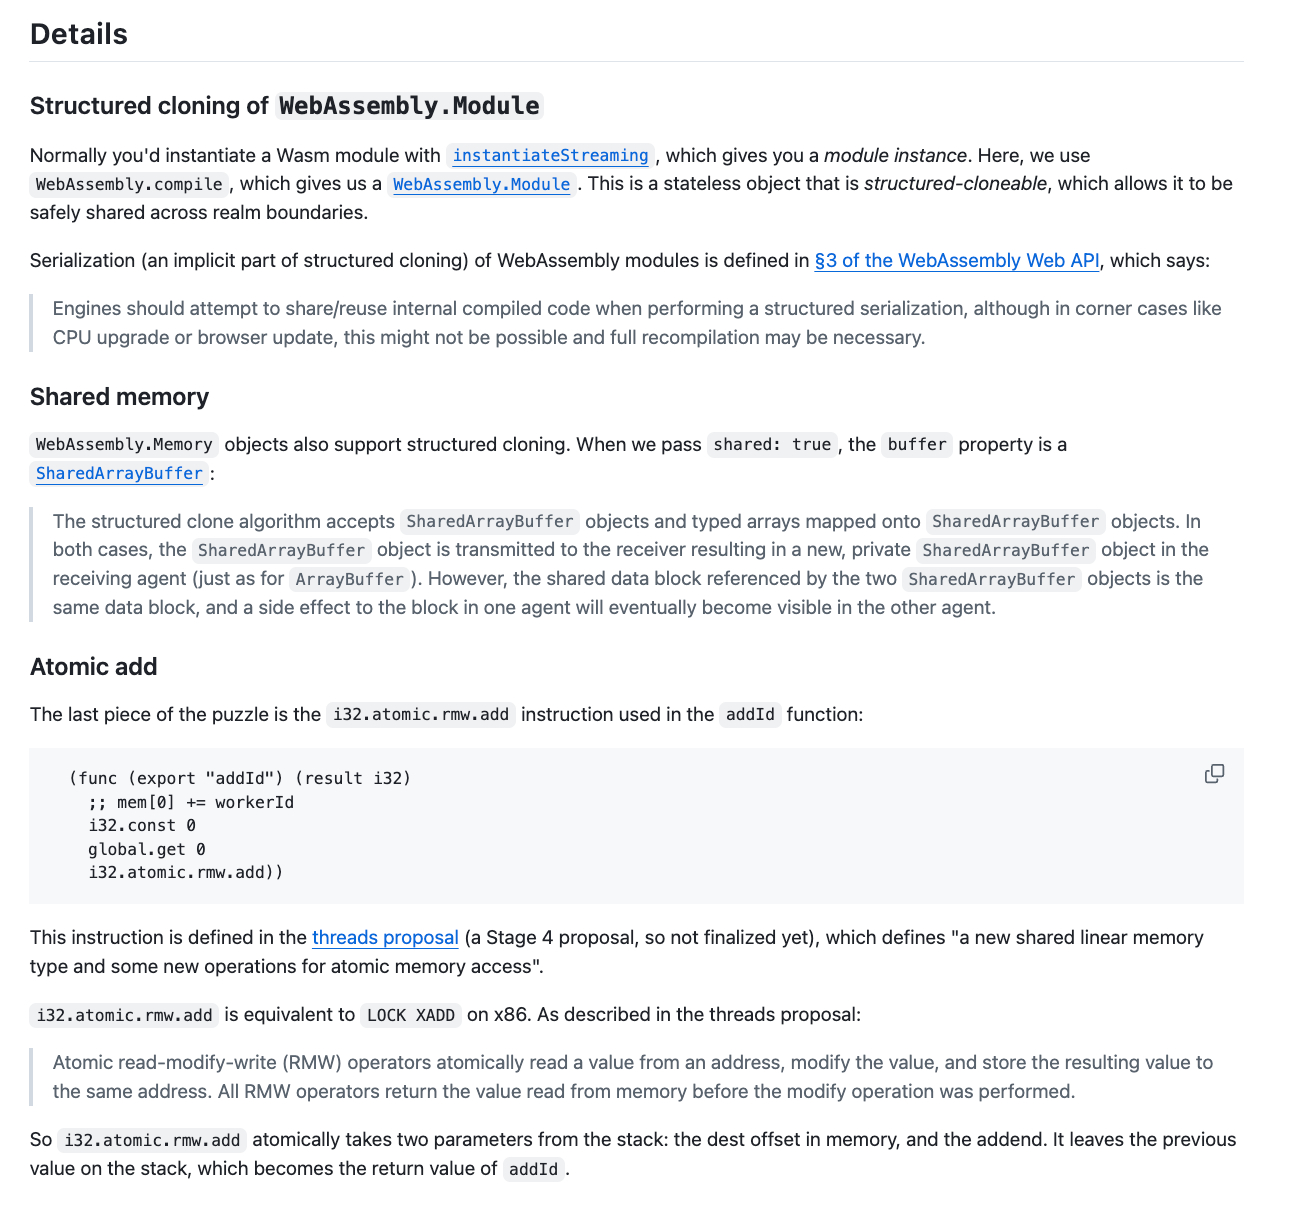Click the Structured cloning of WebAssembly.Module heading

point(285,106)
